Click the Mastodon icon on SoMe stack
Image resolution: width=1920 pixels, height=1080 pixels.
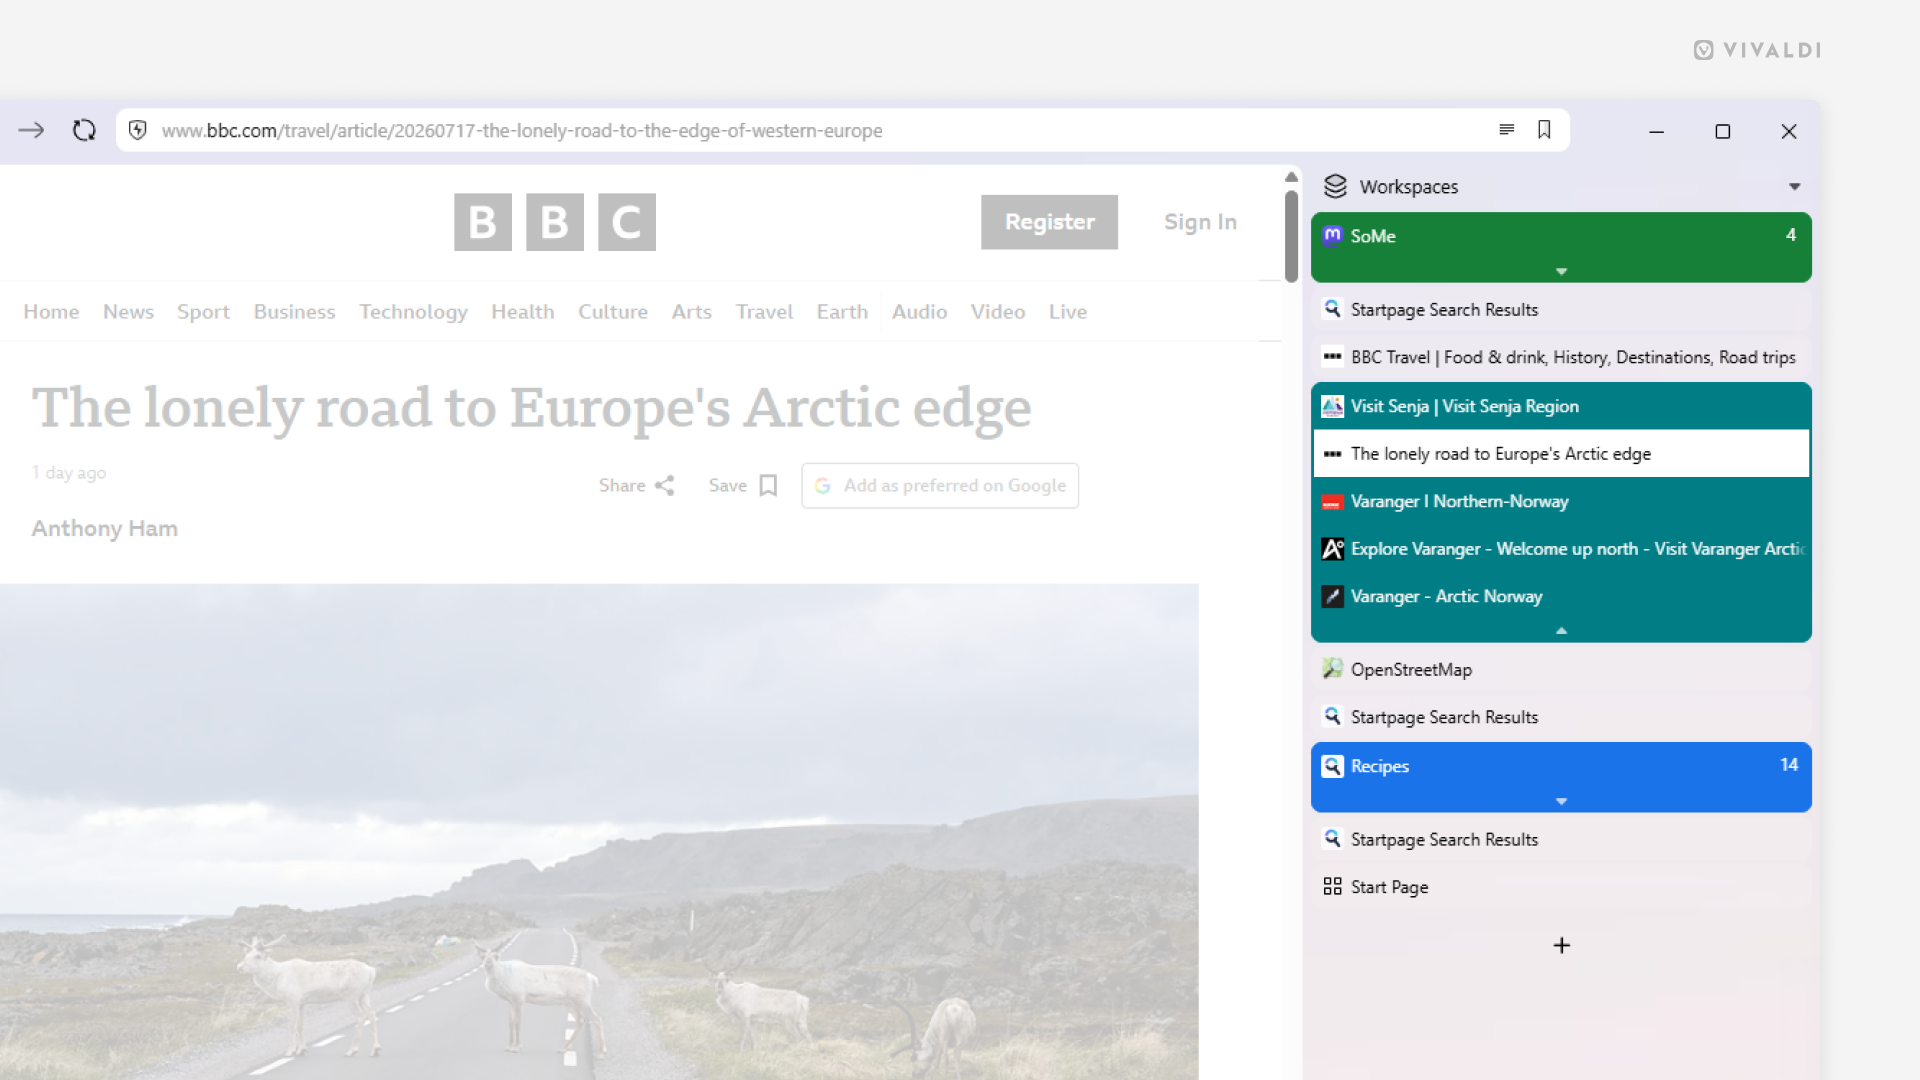click(x=1332, y=236)
